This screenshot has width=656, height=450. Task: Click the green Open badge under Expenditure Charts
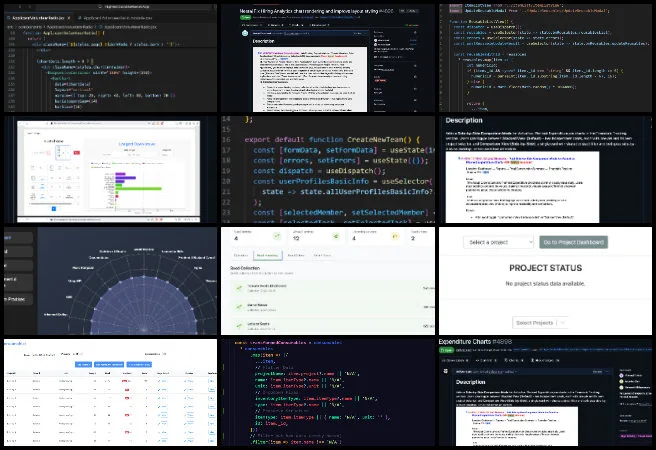446,350
